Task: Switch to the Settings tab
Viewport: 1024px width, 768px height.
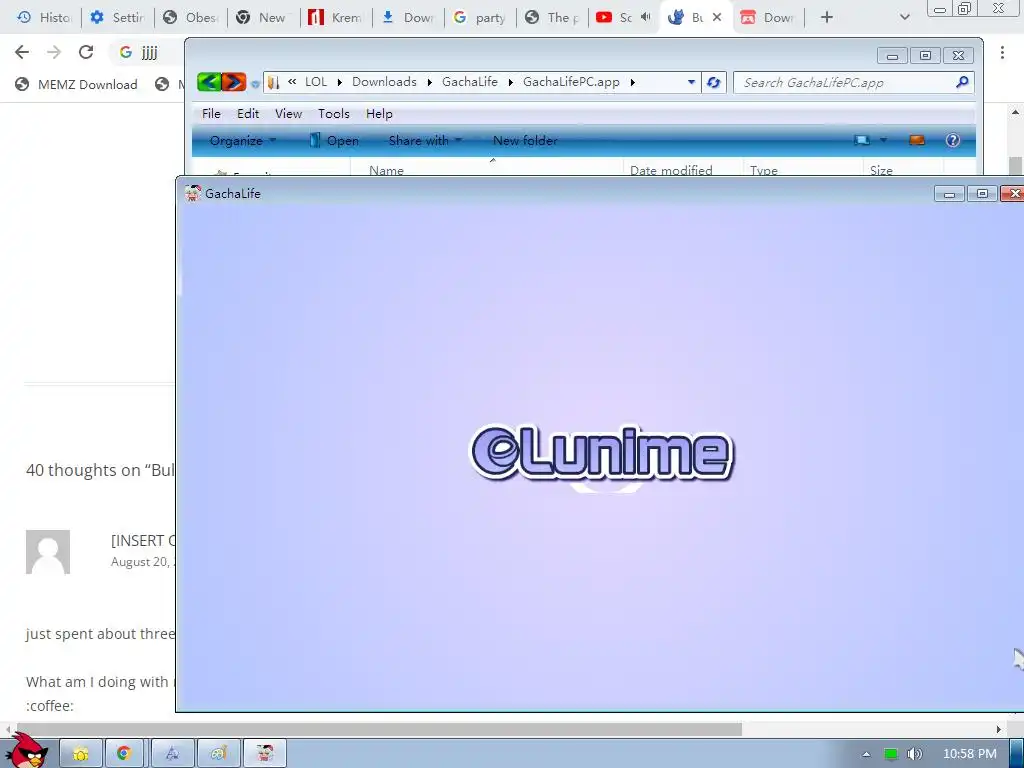Action: 118,18
